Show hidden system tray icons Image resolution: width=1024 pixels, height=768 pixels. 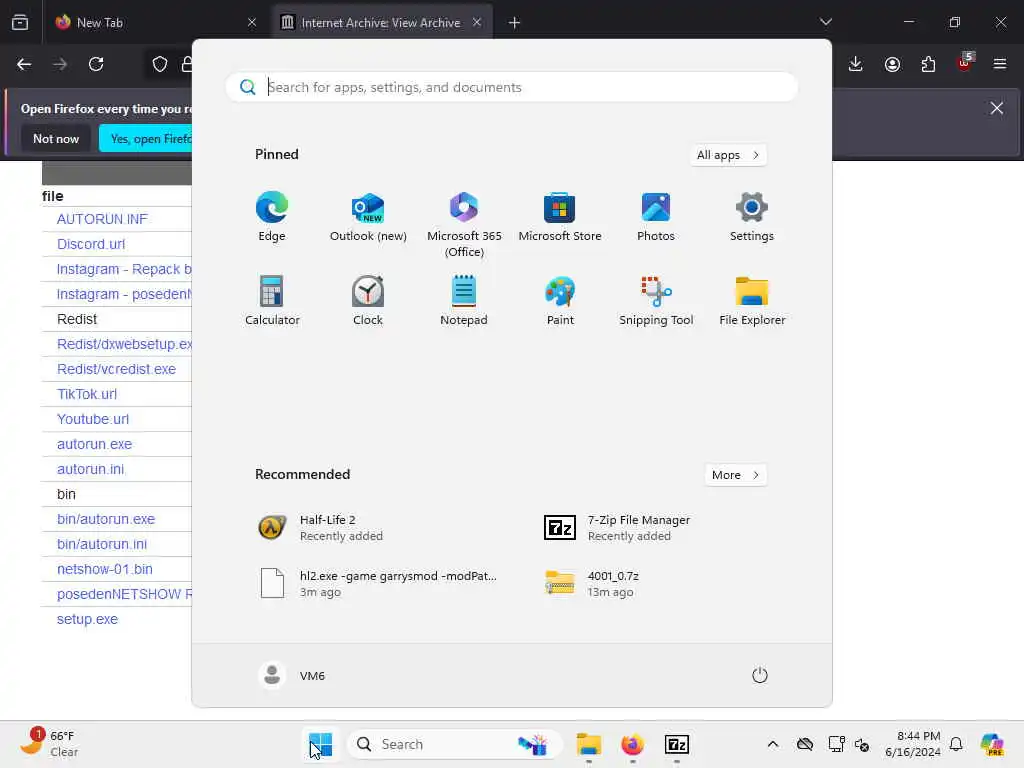click(773, 744)
